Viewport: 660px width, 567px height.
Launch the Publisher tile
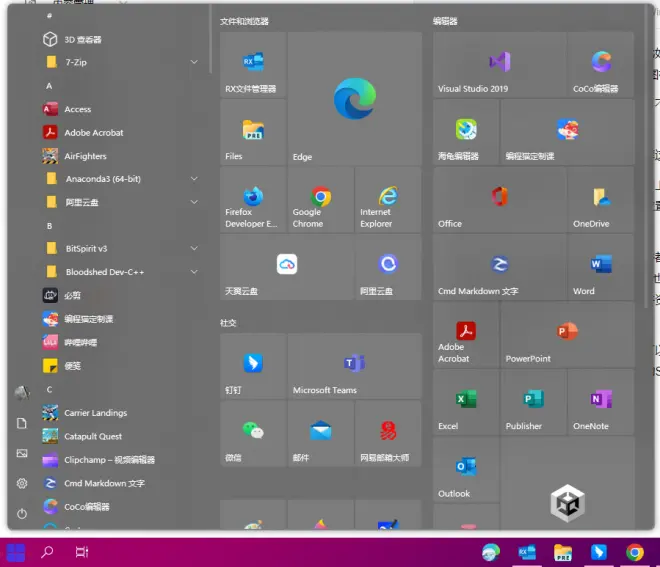(x=534, y=402)
